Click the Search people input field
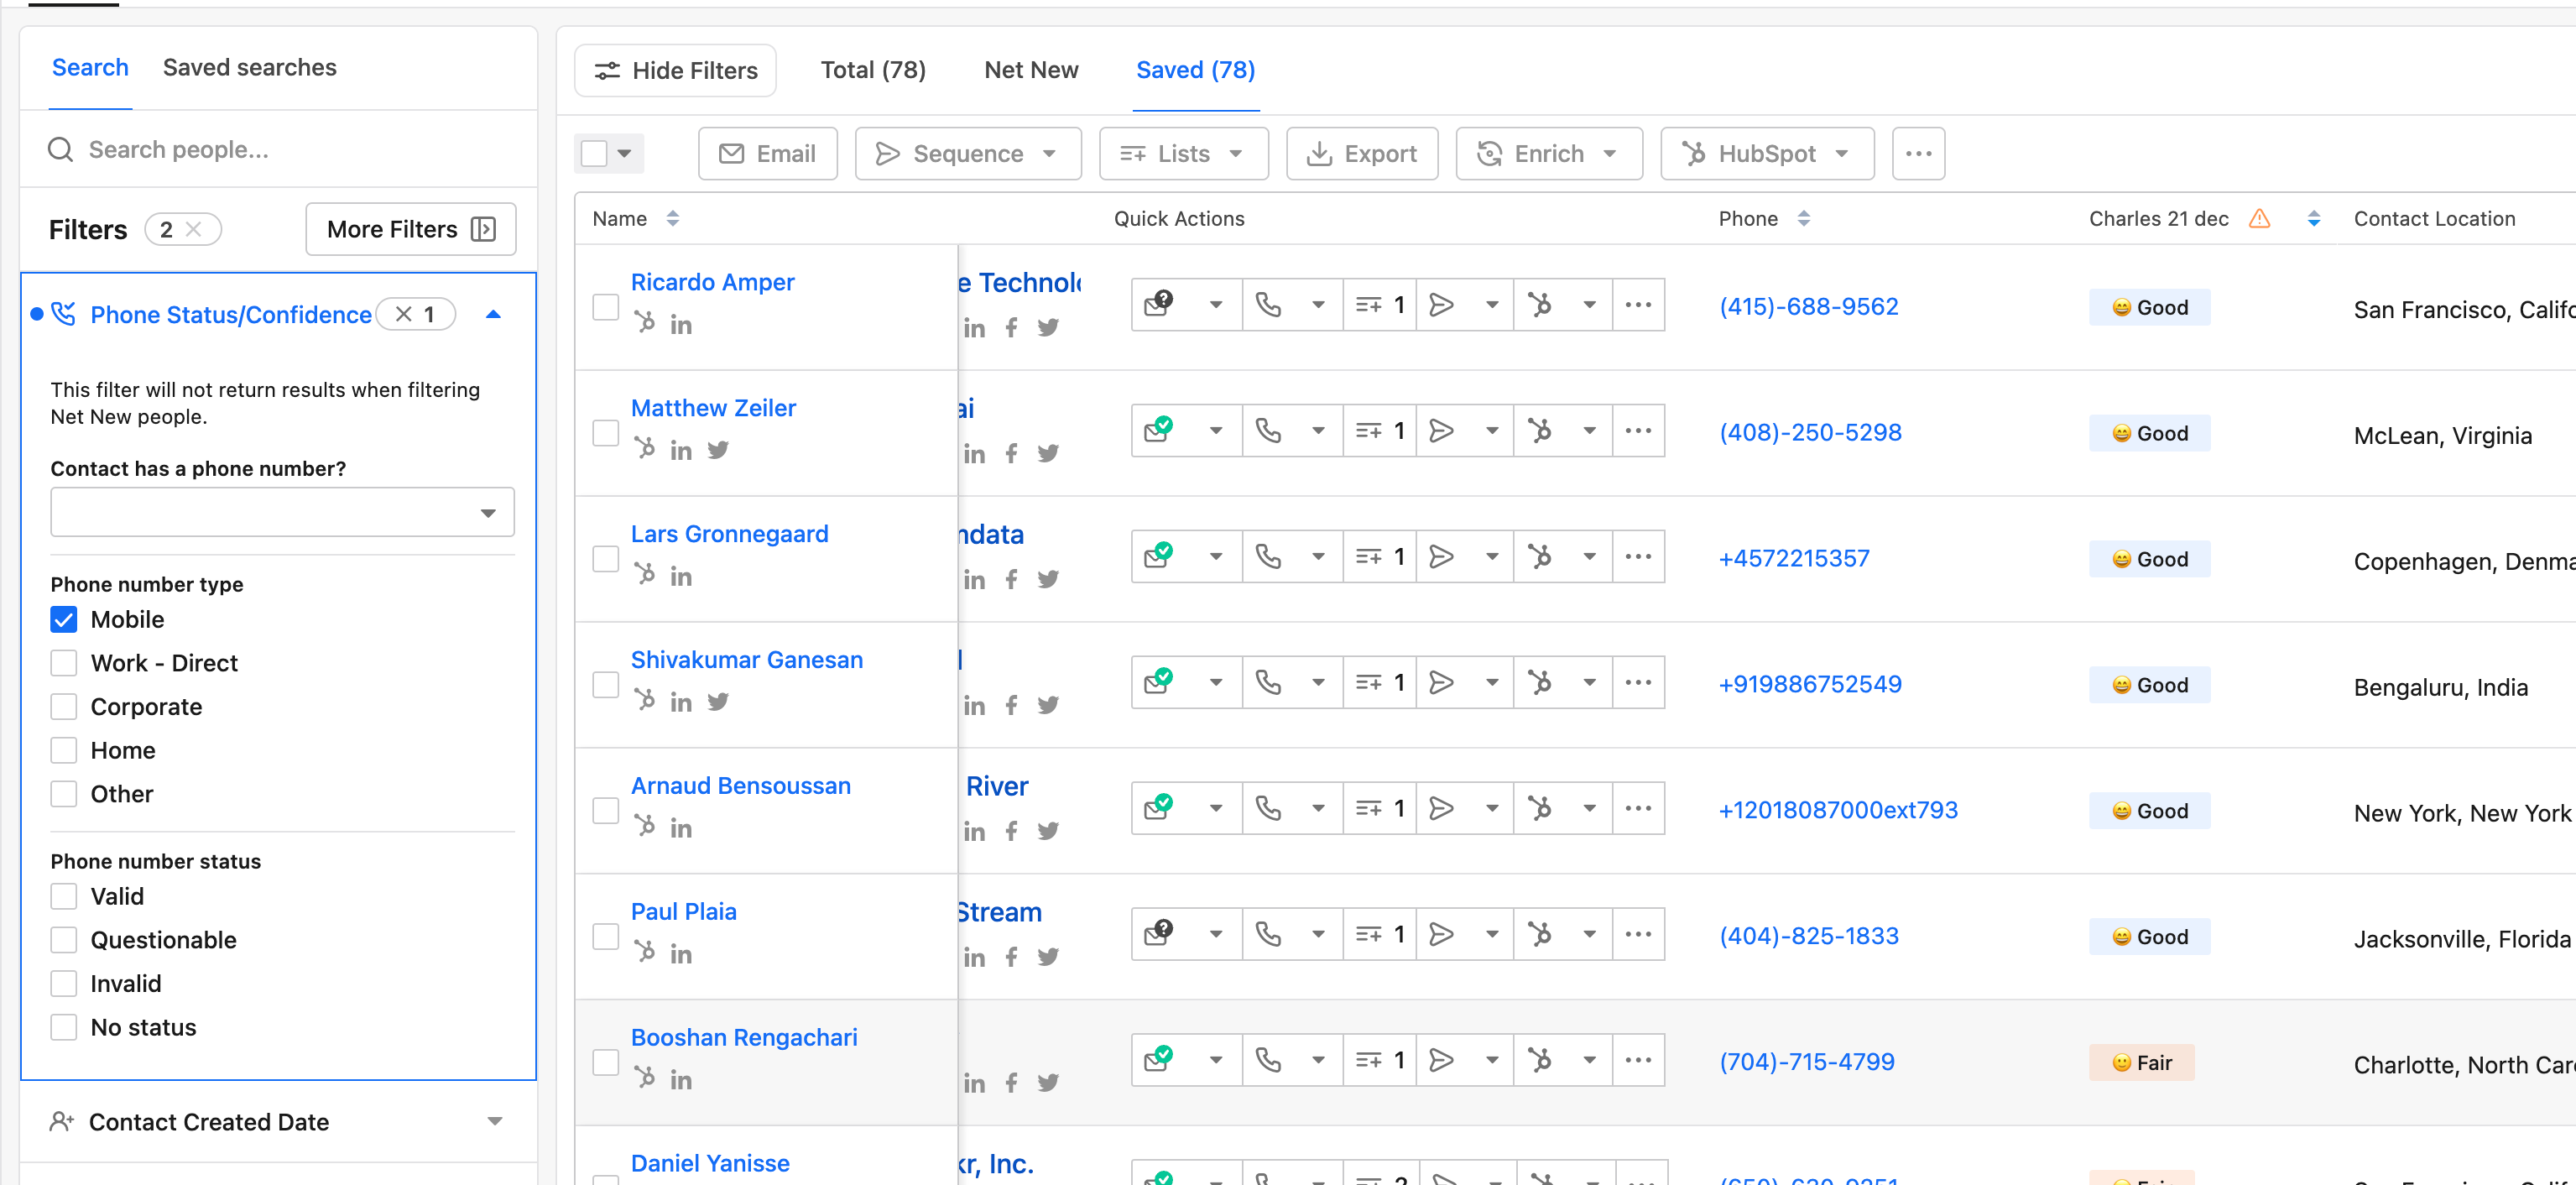This screenshot has width=2576, height=1185. (280, 150)
